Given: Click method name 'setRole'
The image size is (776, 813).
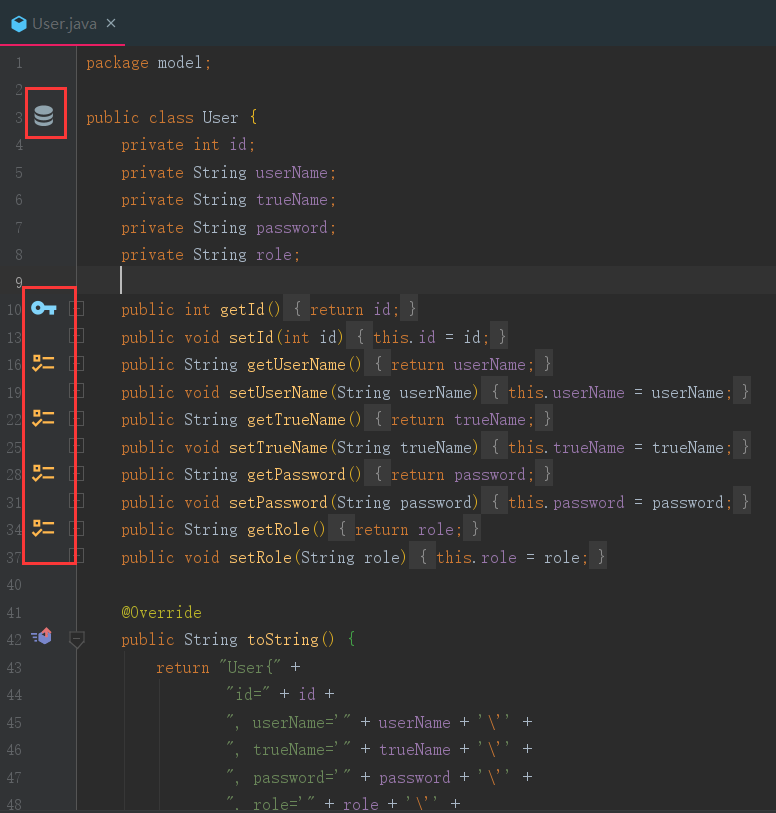Looking at the screenshot, I should click(260, 557).
